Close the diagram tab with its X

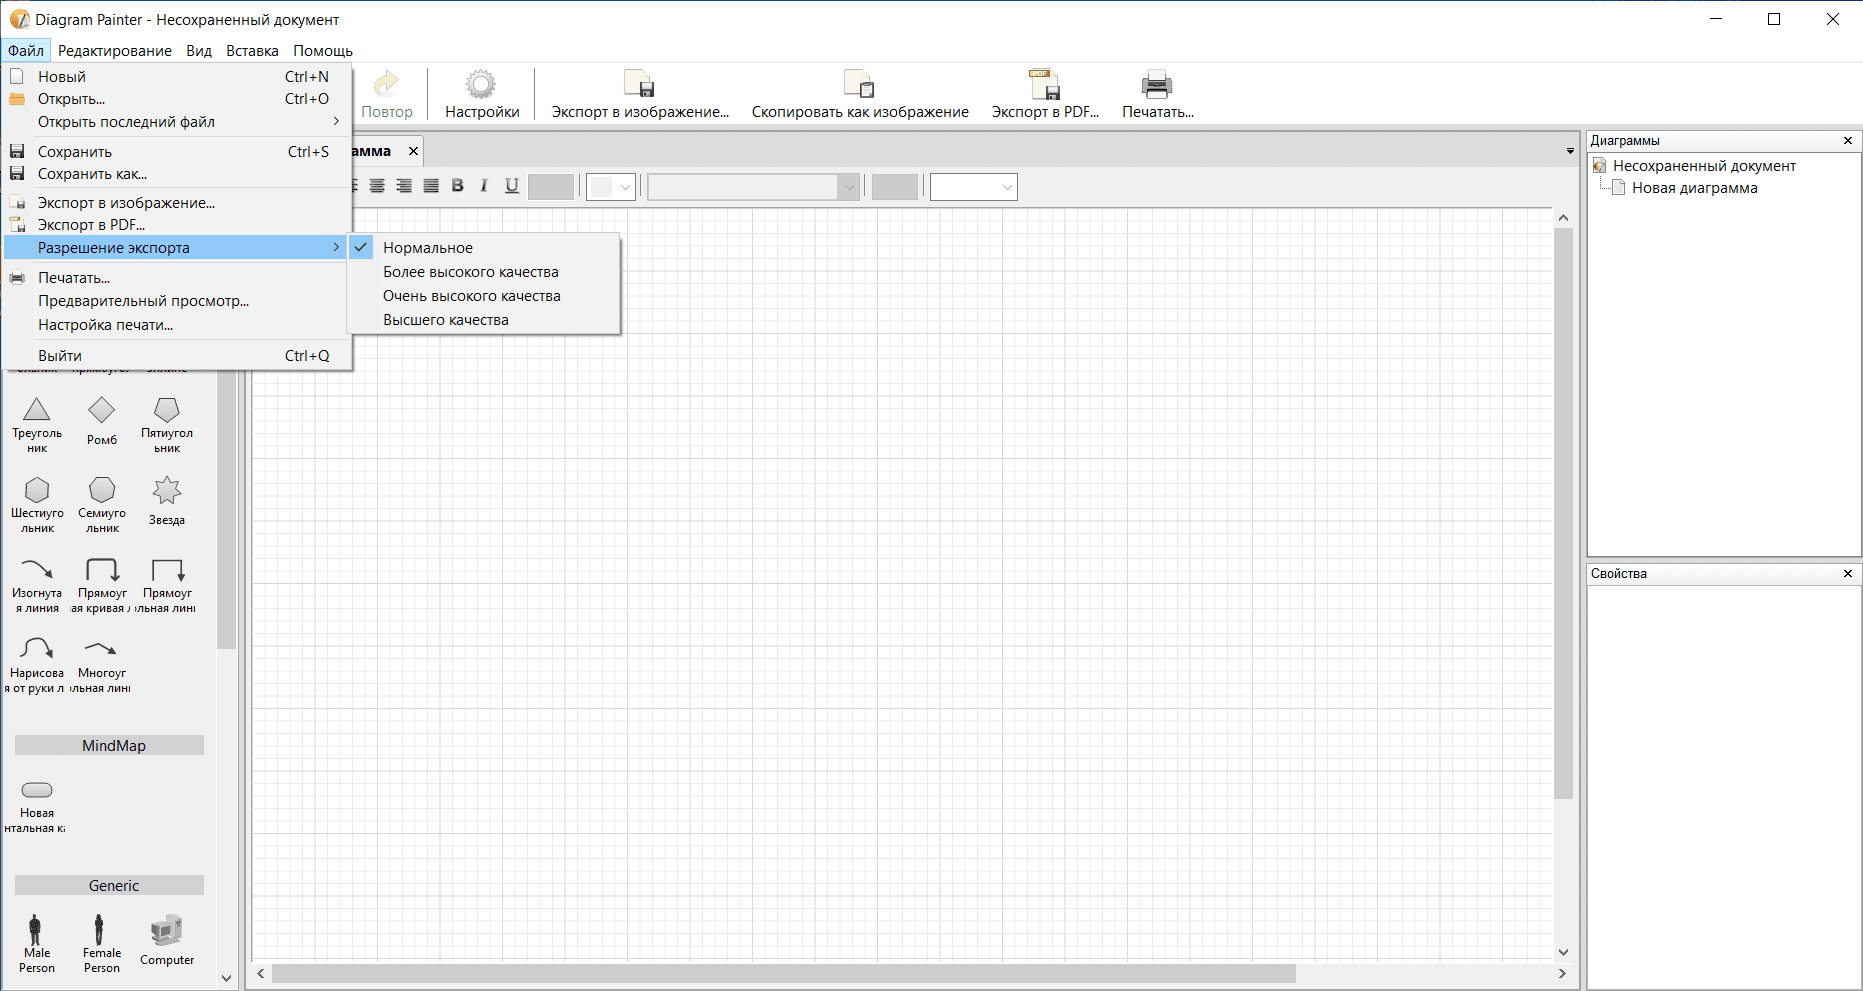click(x=413, y=151)
